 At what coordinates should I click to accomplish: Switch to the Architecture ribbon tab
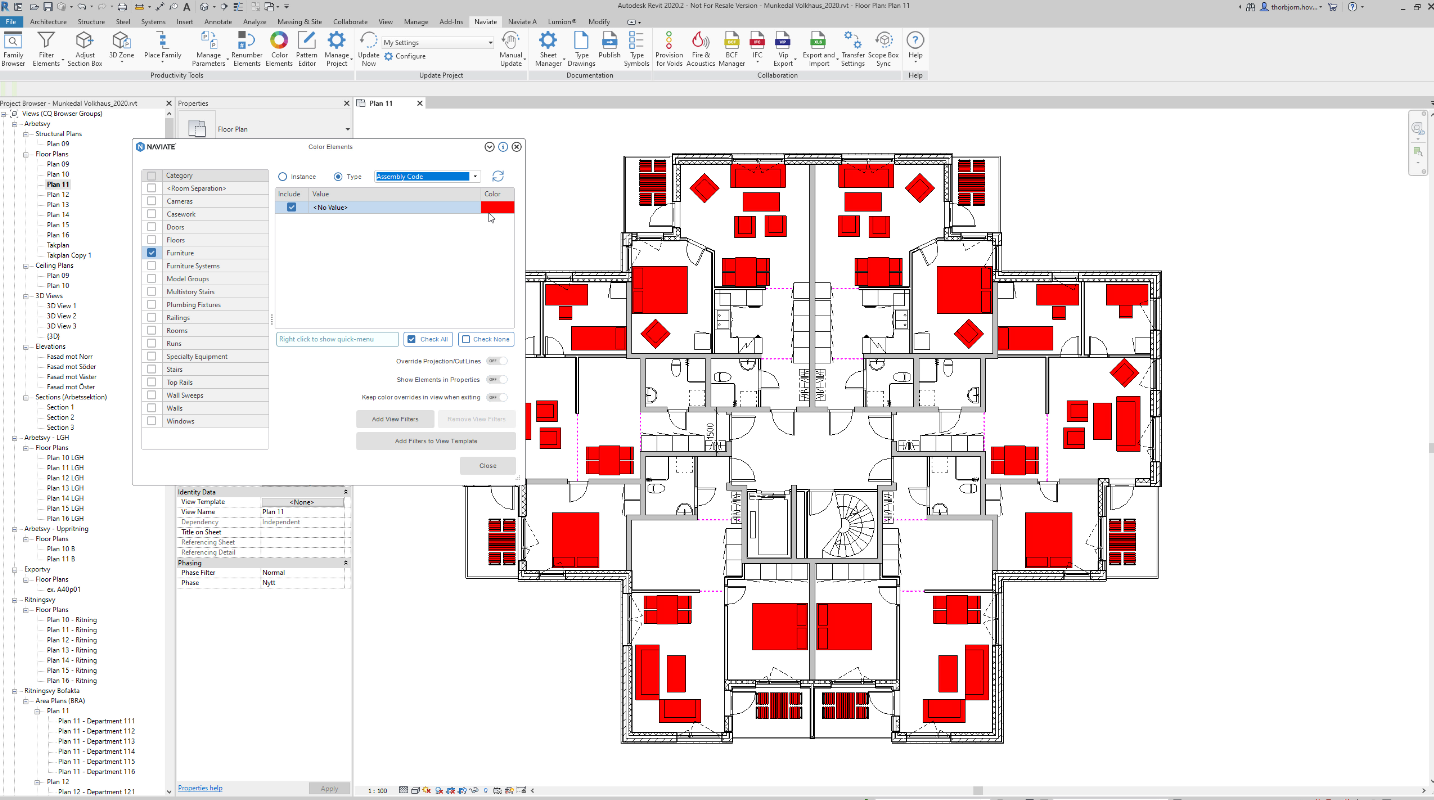point(49,21)
